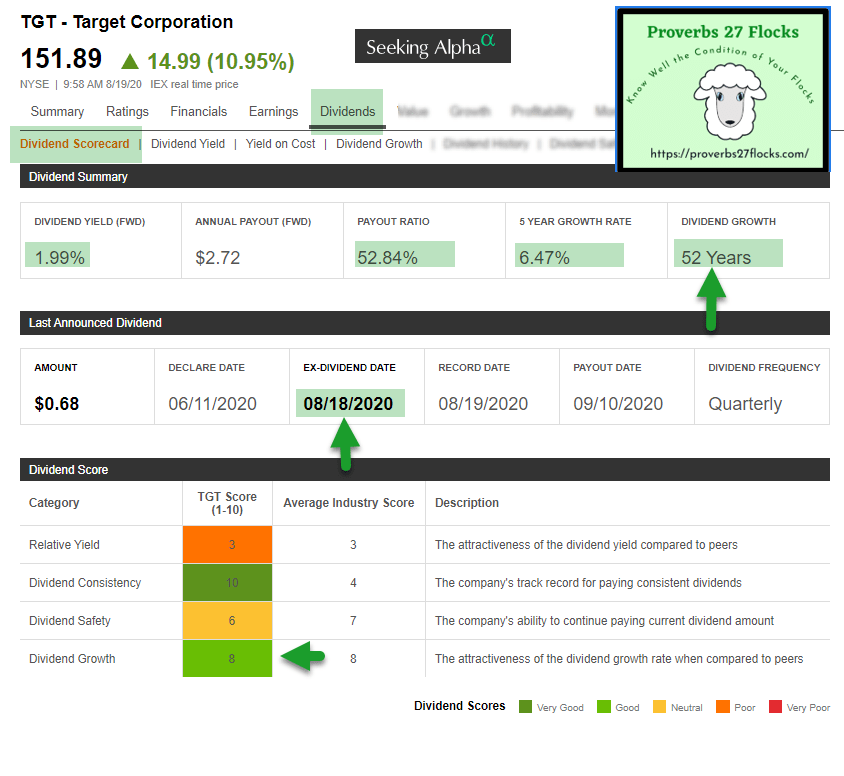Click the red Very Poor legend swatch

[x=774, y=707]
